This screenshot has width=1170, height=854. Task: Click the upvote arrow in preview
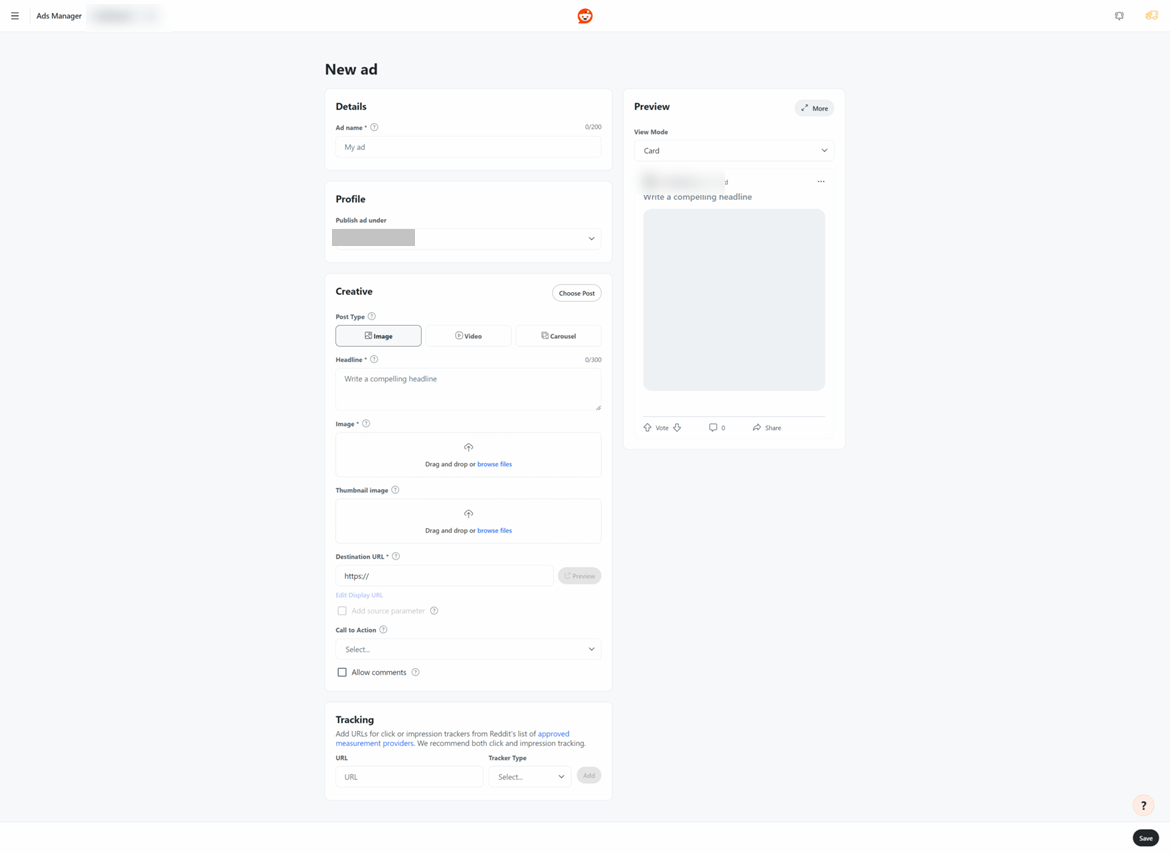(647, 427)
